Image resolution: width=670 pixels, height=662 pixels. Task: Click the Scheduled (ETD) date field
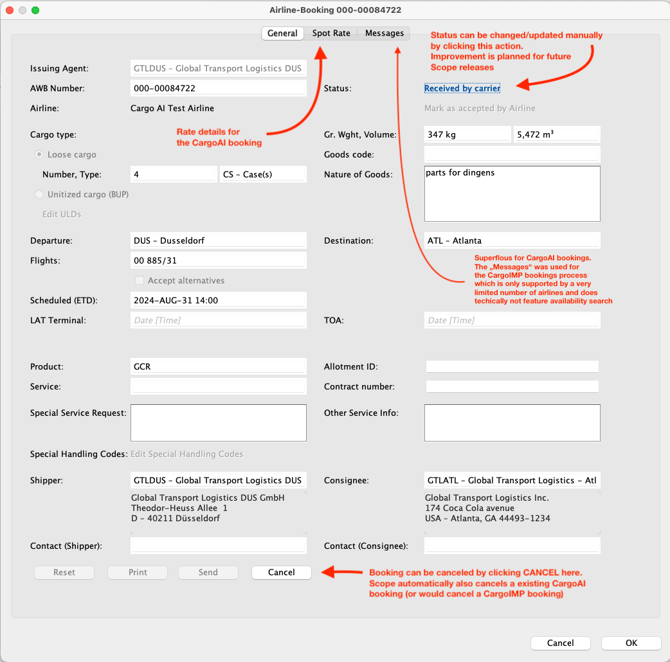point(218,300)
